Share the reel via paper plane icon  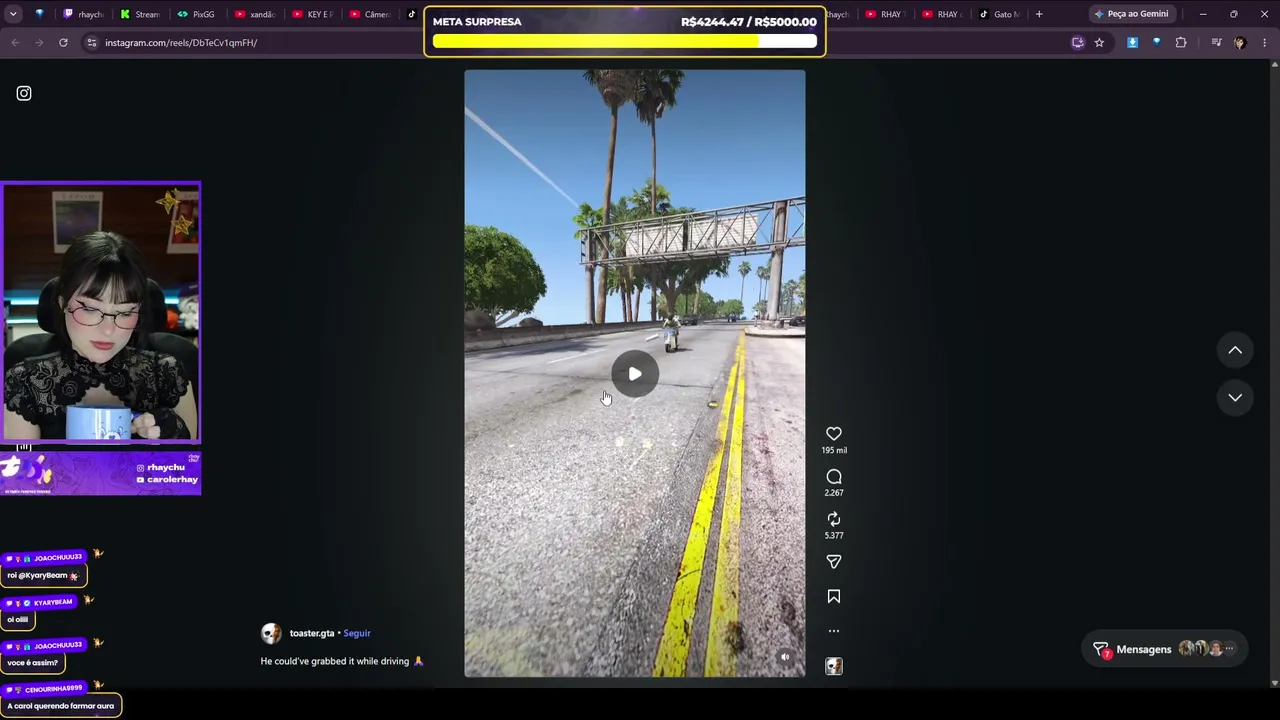click(834, 562)
